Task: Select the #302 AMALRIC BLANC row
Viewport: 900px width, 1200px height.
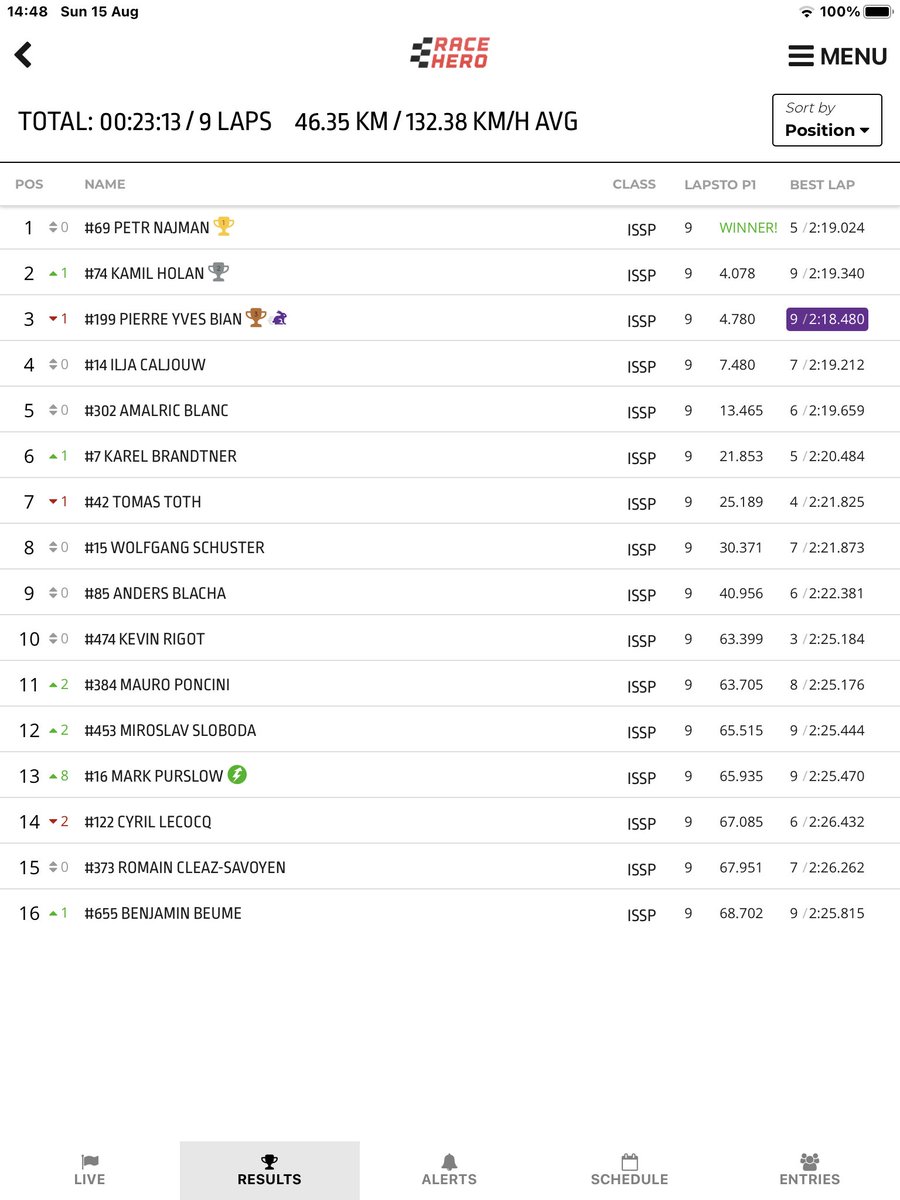Action: [x=450, y=410]
